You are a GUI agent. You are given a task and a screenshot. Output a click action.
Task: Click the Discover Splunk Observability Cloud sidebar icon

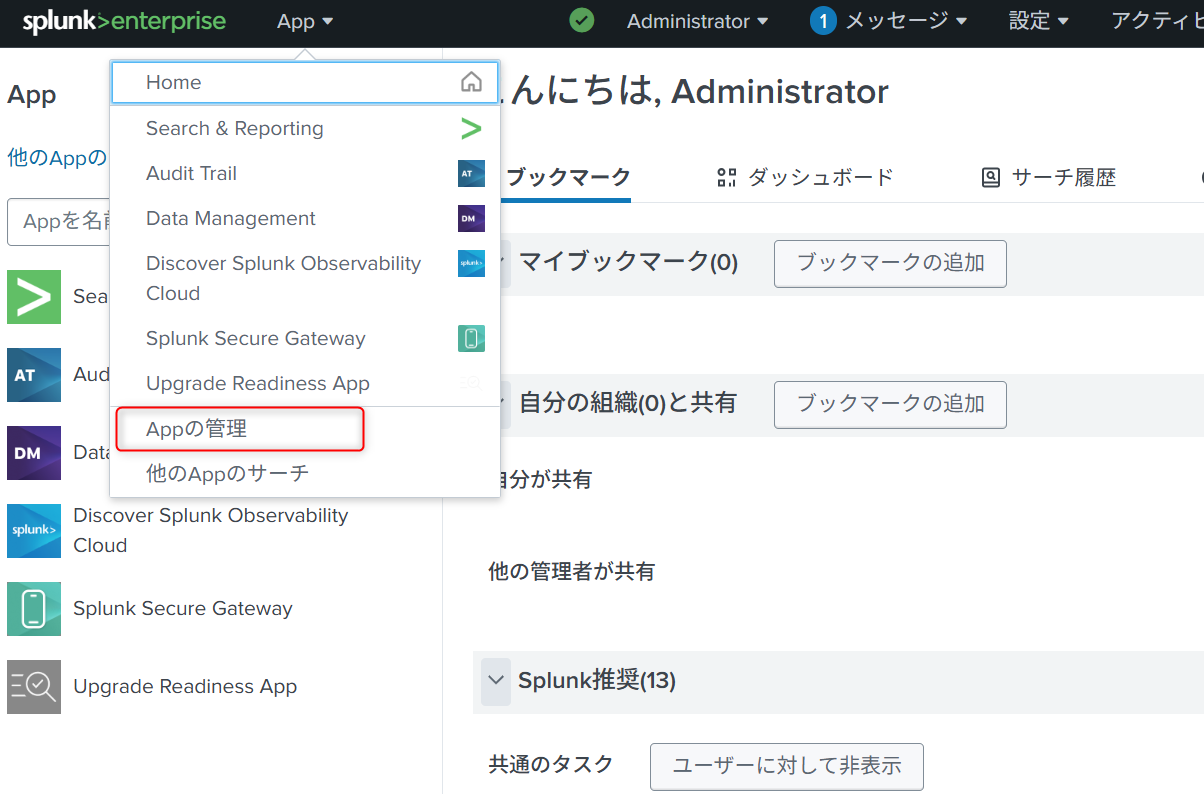[x=34, y=530]
